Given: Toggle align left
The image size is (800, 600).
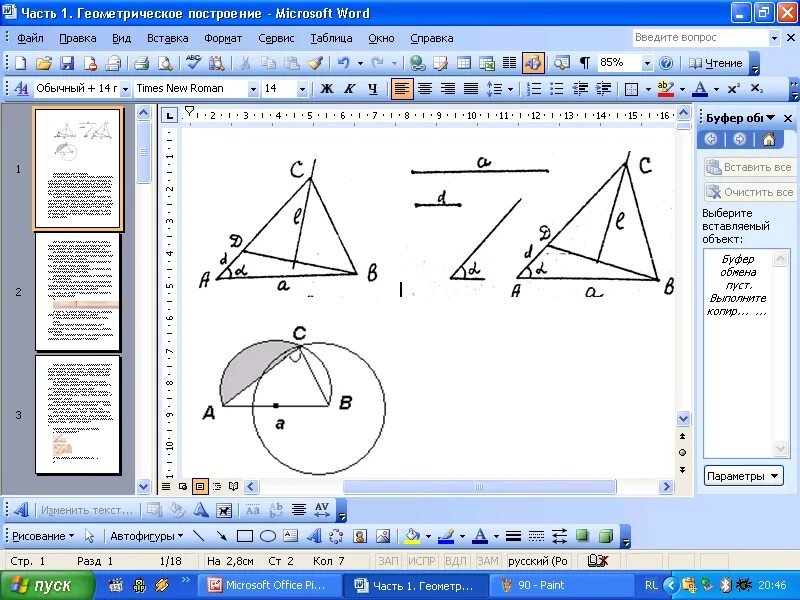Looking at the screenshot, I should pyautogui.click(x=402, y=89).
